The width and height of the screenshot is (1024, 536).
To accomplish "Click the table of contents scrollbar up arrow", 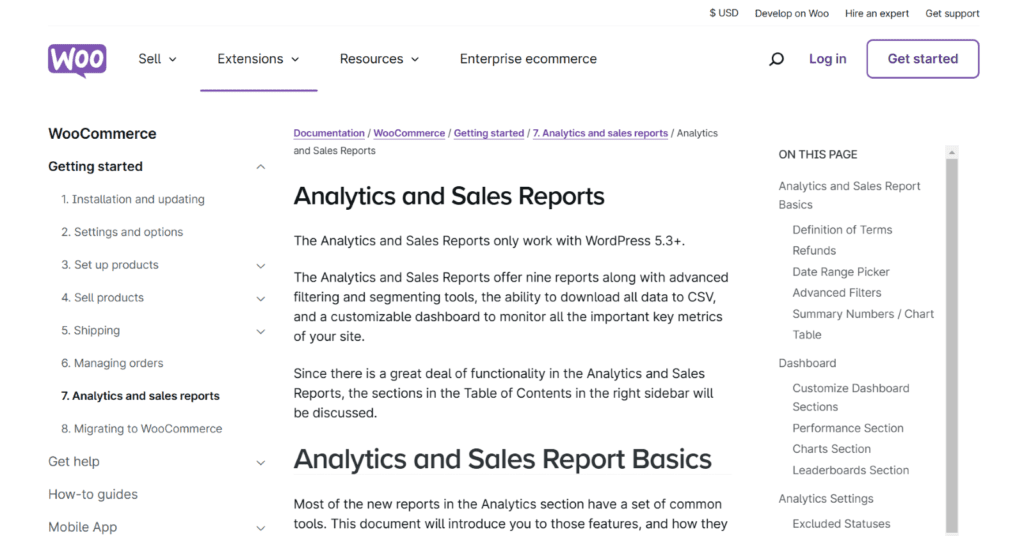I will (952, 152).
